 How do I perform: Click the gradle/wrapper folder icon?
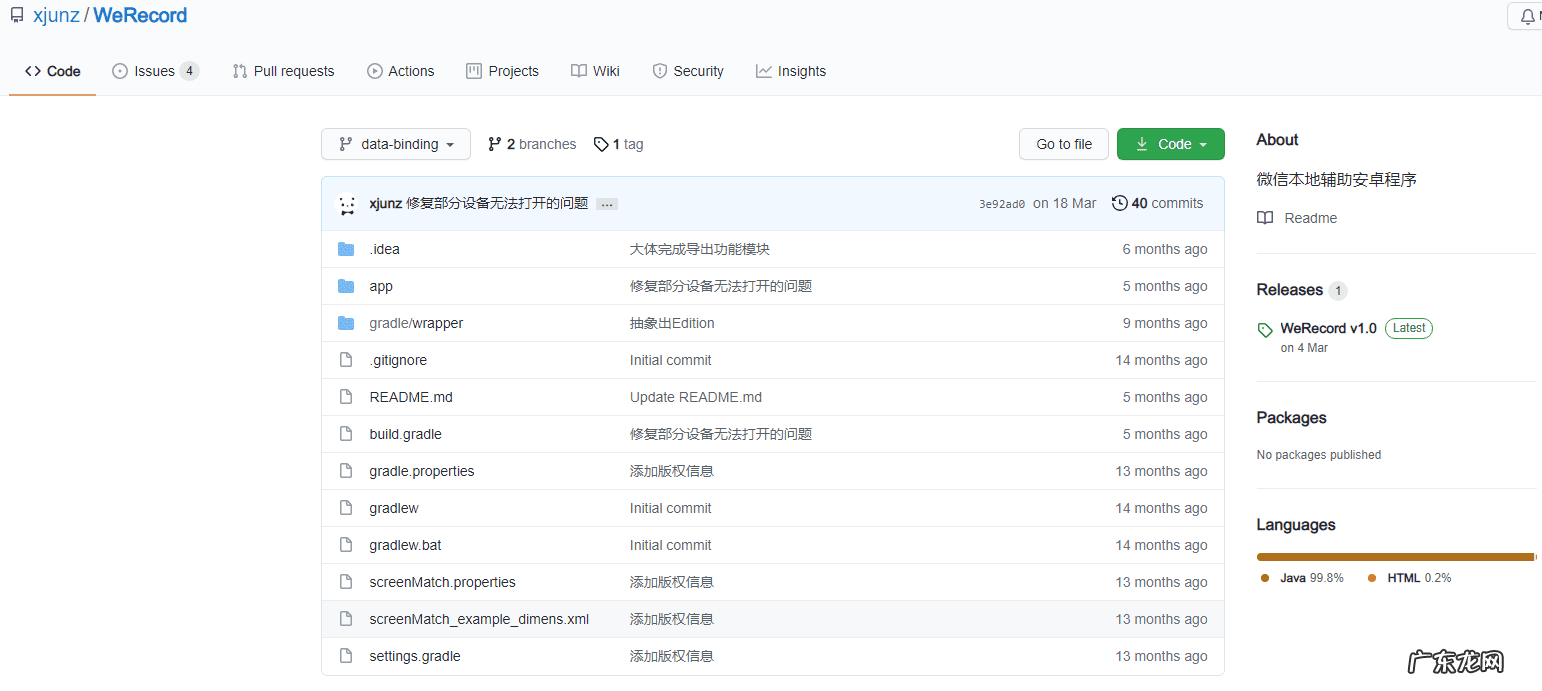346,323
